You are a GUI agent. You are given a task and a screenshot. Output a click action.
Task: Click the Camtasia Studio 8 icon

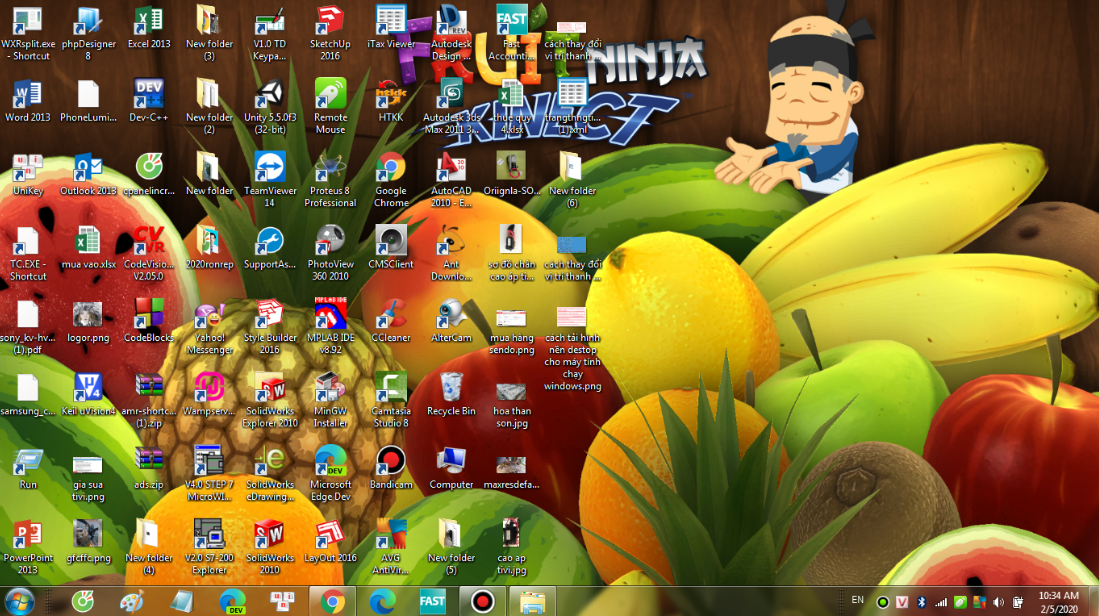(390, 388)
